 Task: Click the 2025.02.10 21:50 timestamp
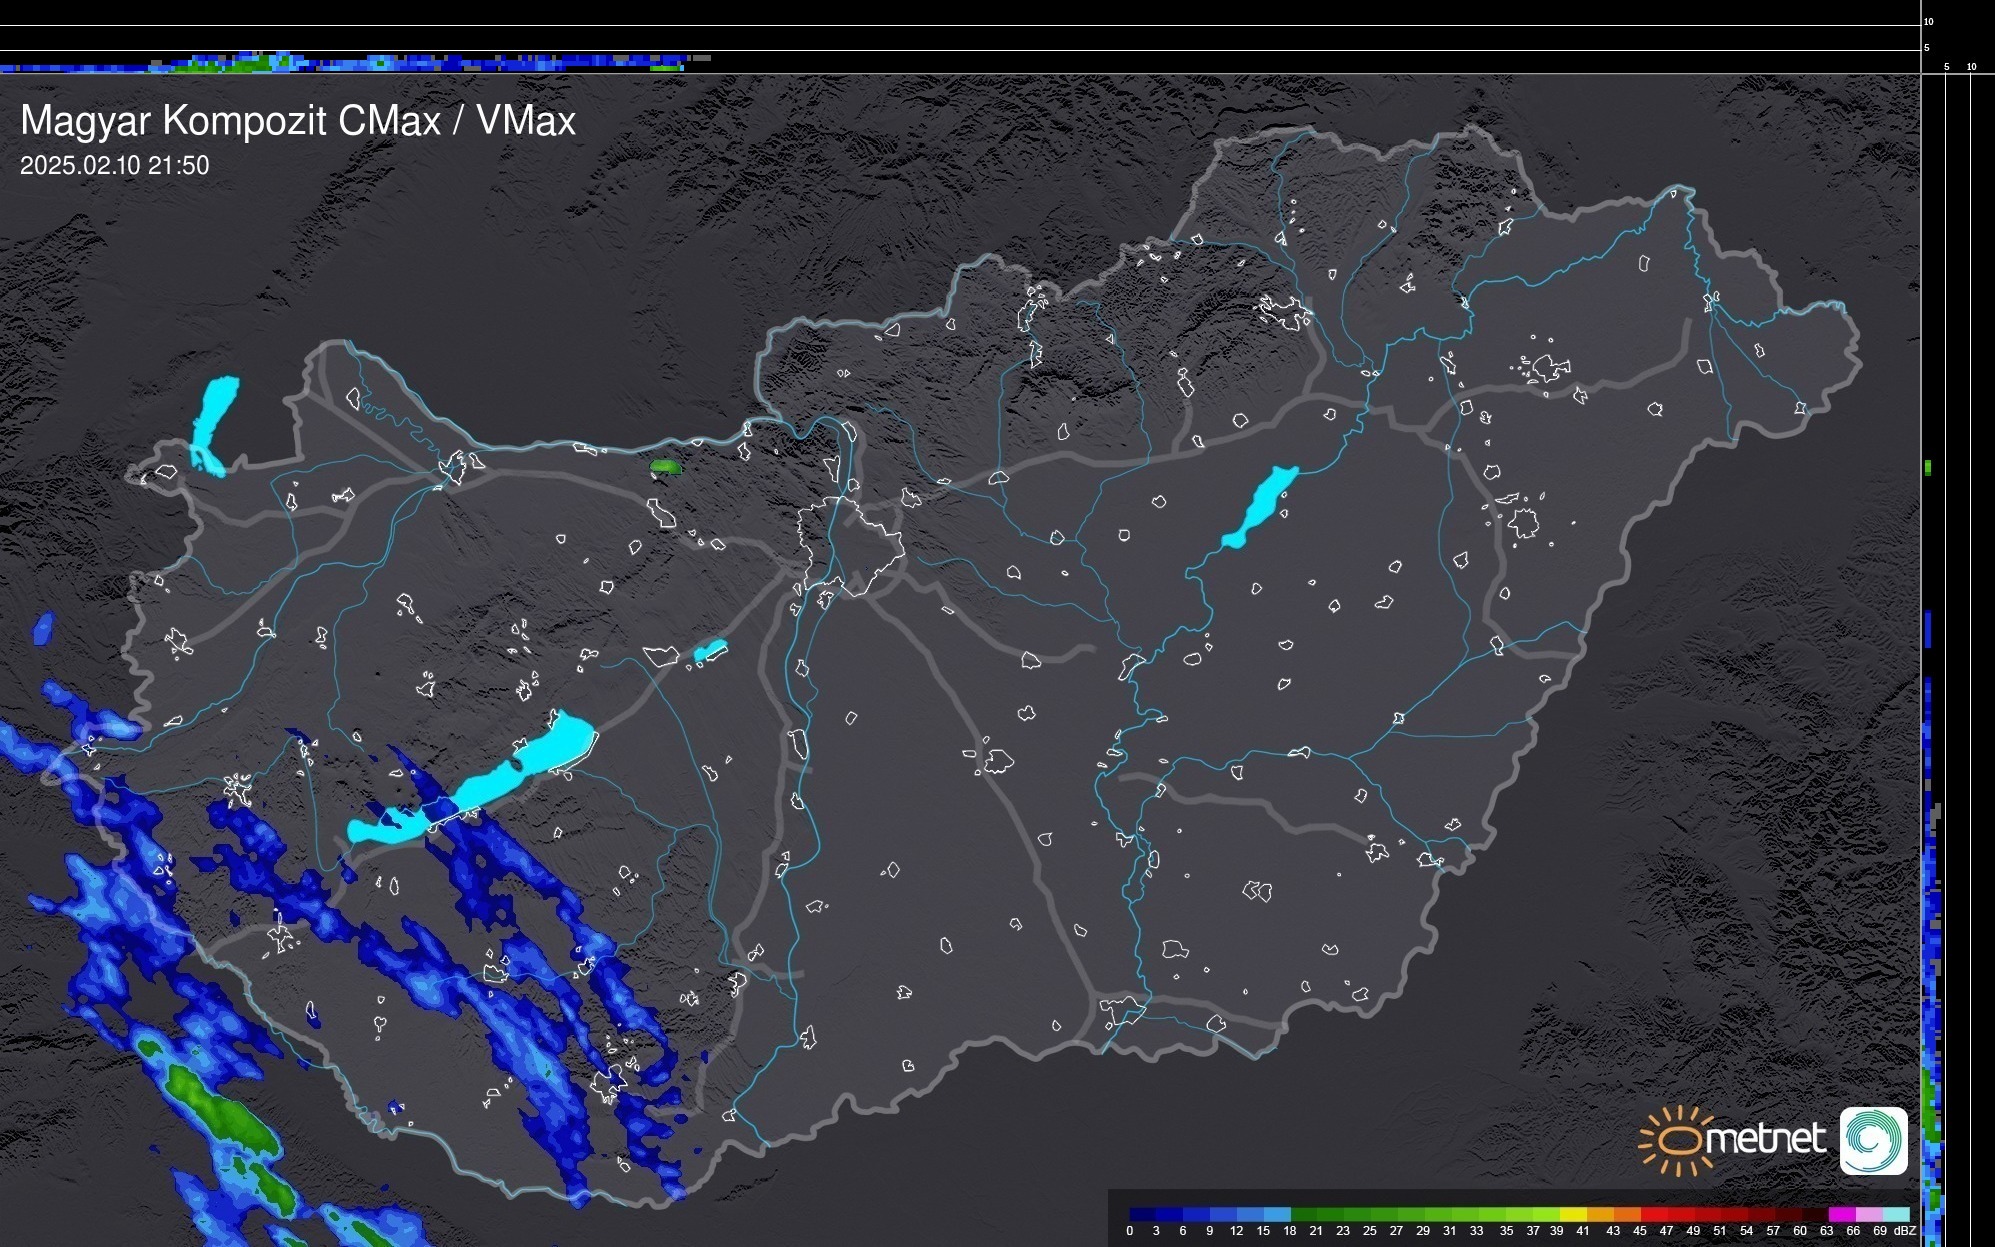click(114, 165)
